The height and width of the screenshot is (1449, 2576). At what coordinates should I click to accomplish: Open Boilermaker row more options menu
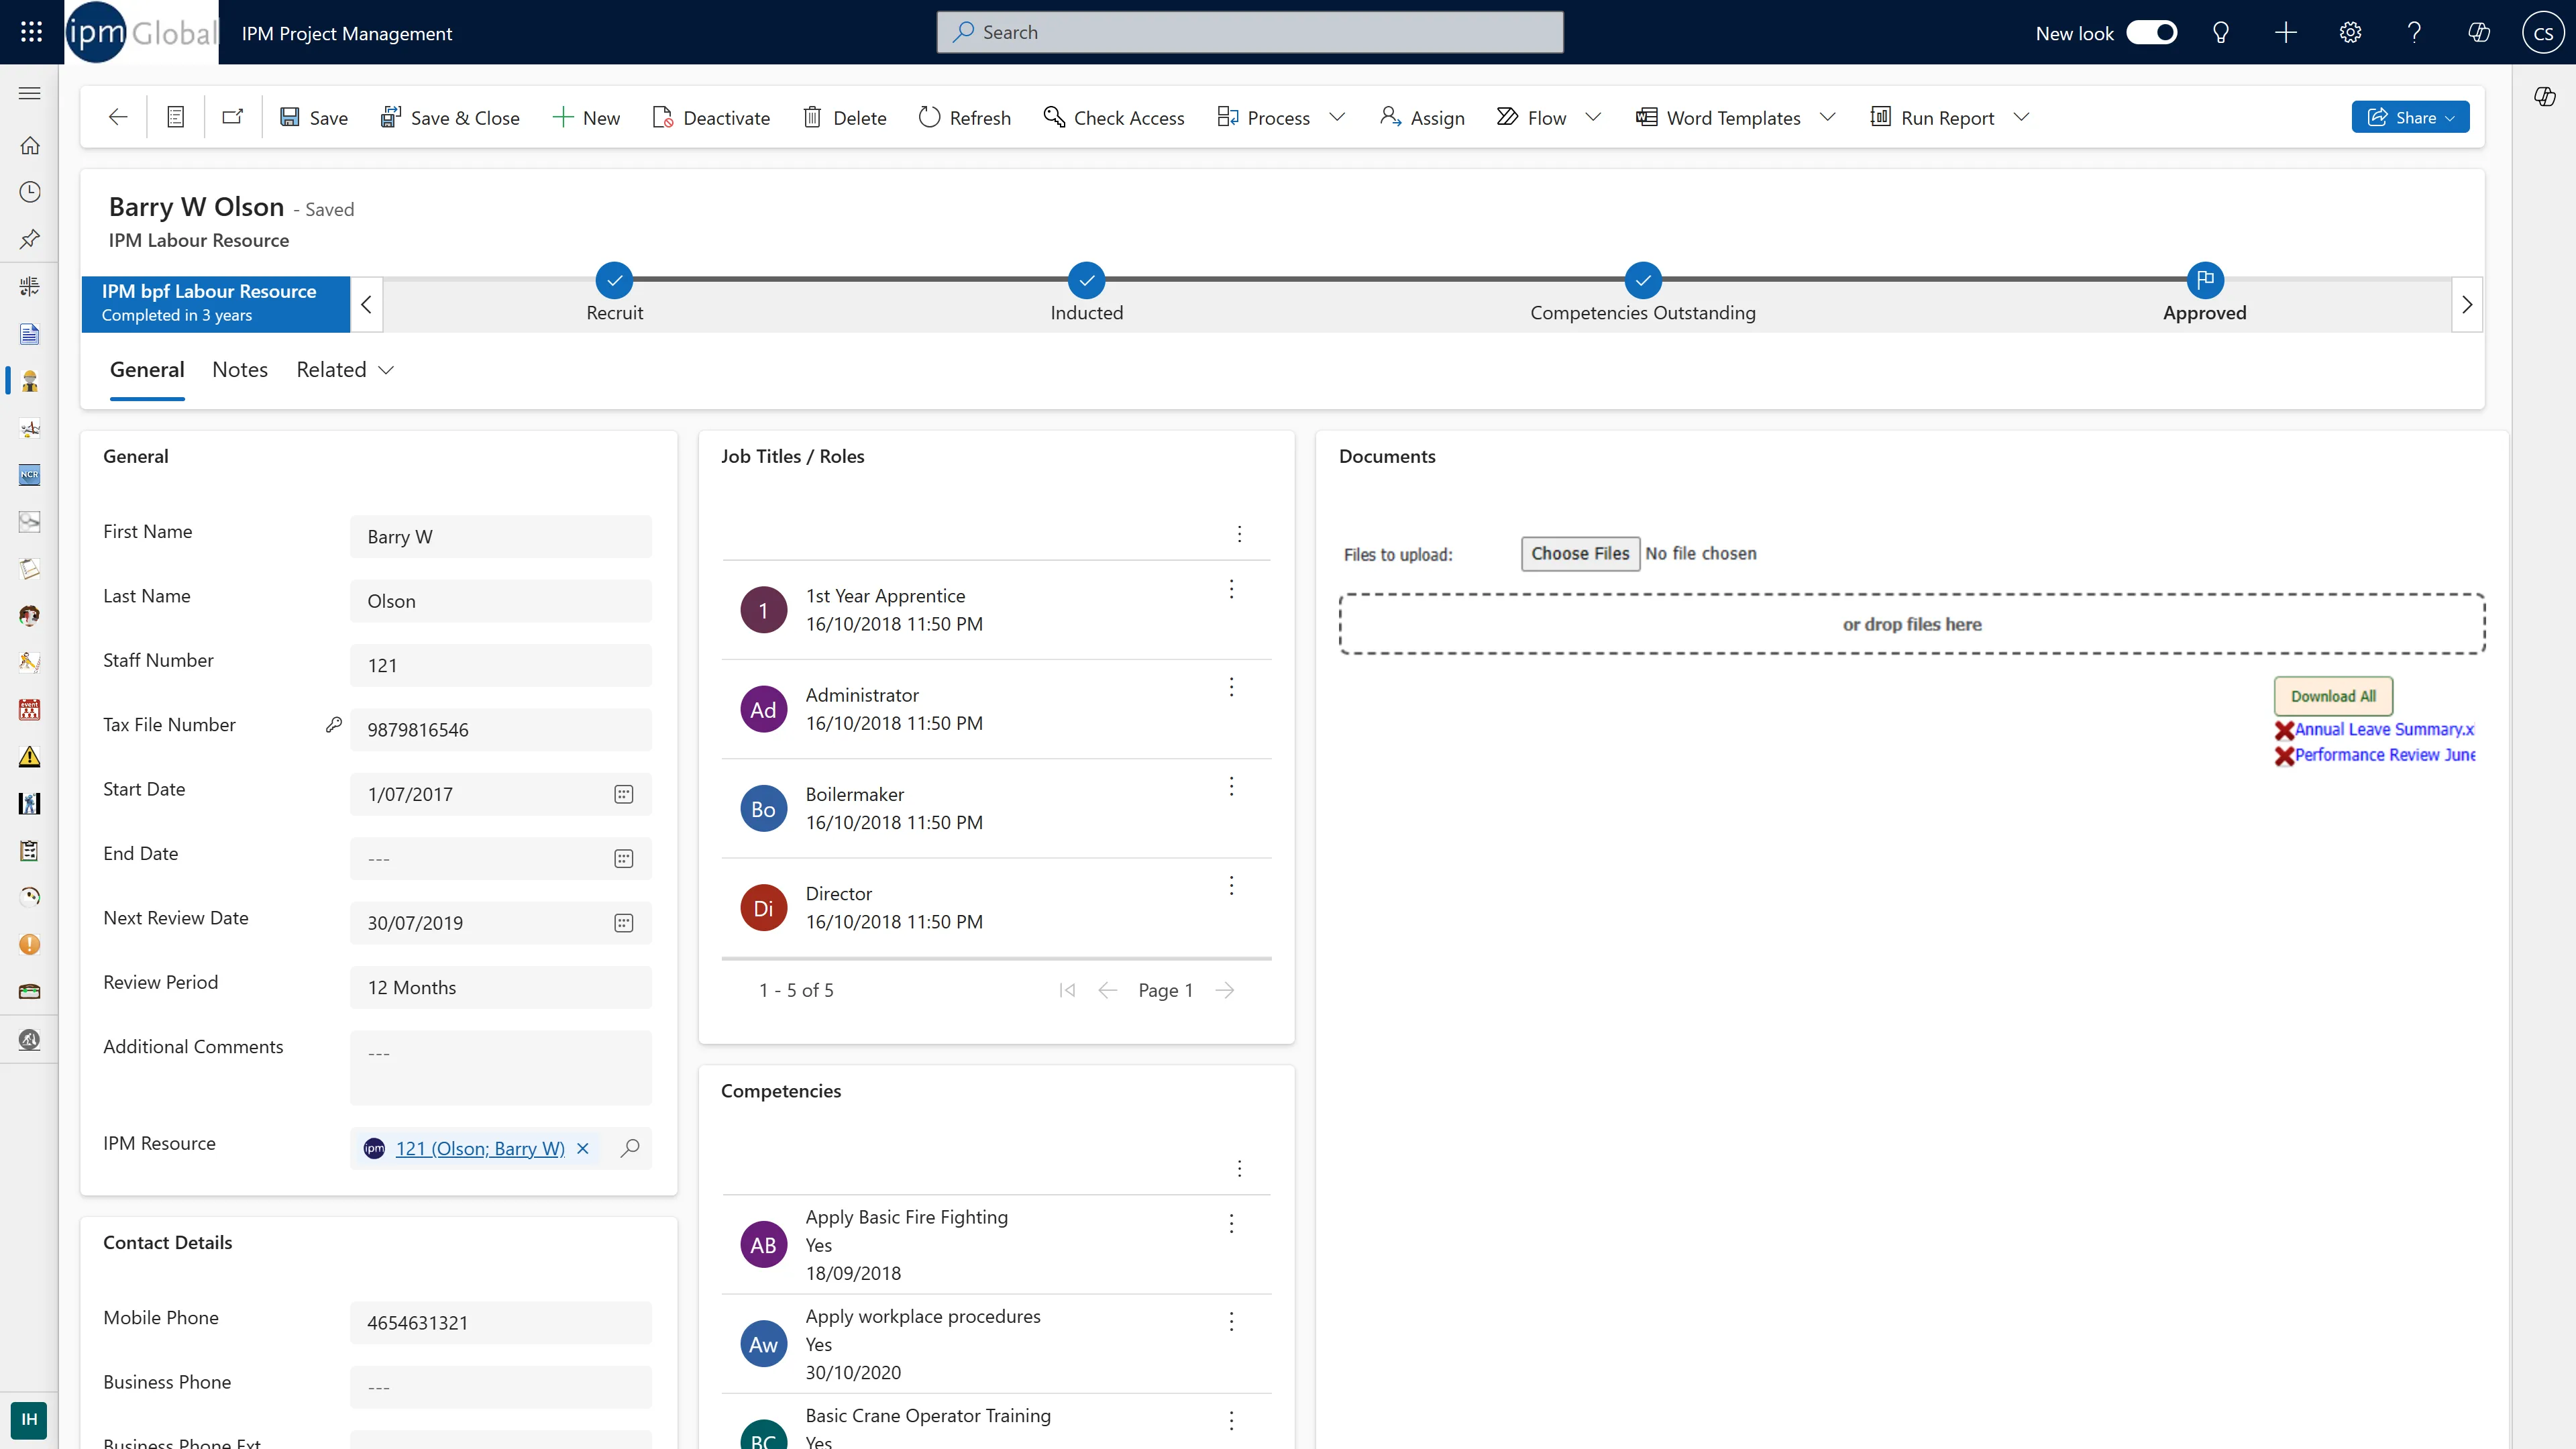point(1231,787)
